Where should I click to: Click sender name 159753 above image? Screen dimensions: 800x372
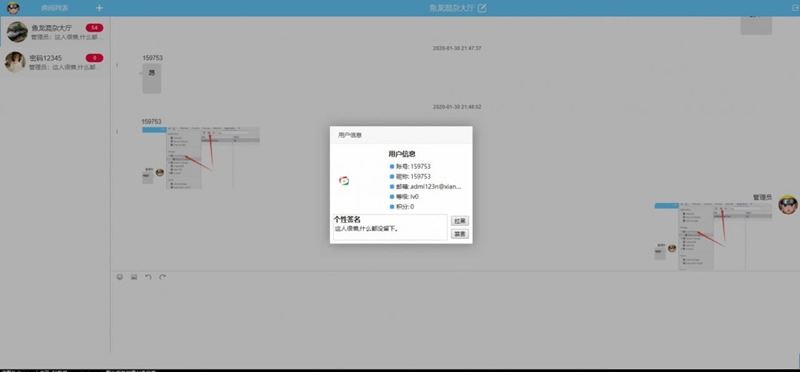152,121
